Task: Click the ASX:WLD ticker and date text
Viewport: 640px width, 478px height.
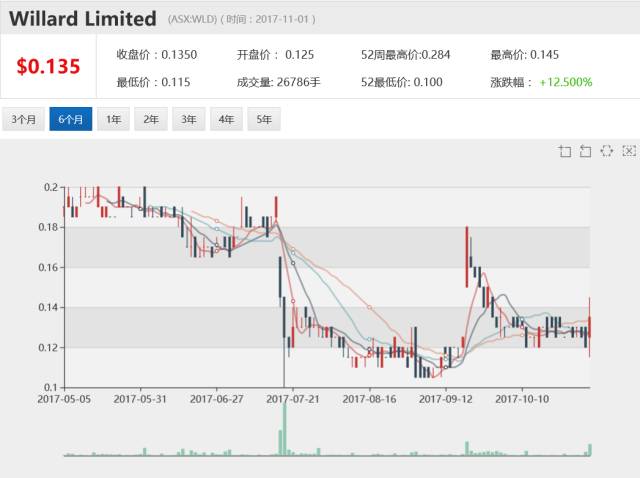Action: point(242,19)
